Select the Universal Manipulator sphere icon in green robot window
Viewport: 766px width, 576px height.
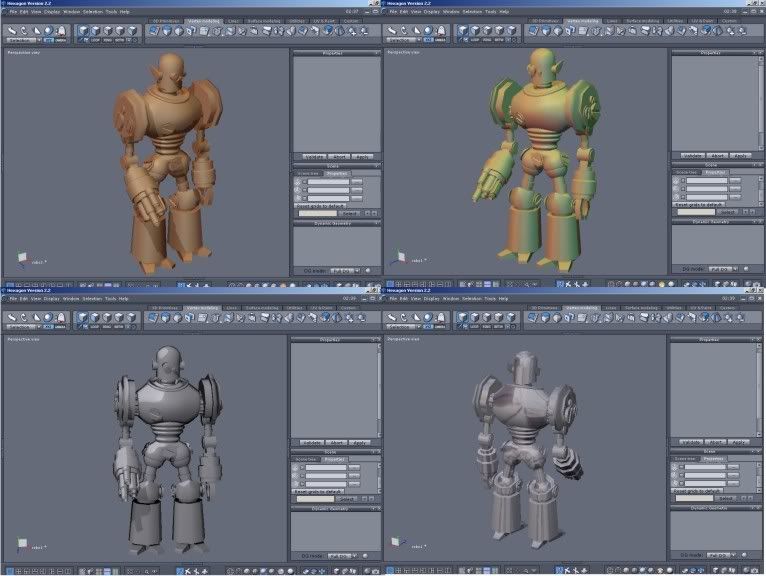428,31
